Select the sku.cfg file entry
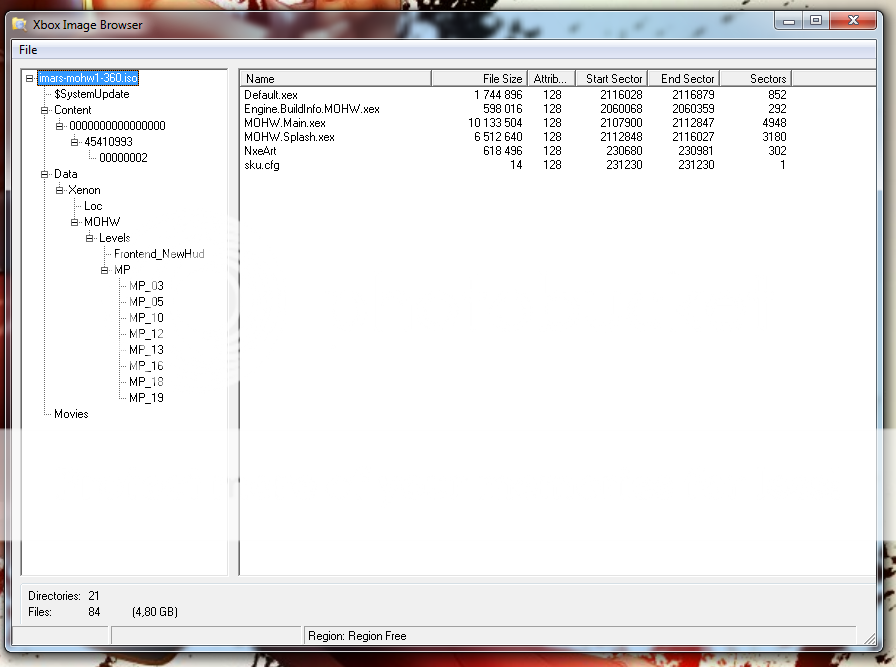Image resolution: width=896 pixels, height=667 pixels. [262, 165]
